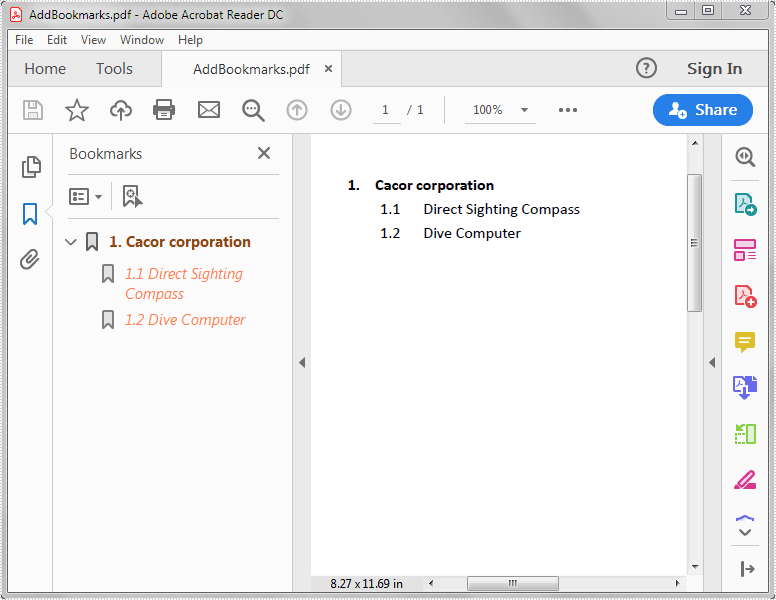776x600 pixels.
Task: Click the scroll up arrow of document
Action: coord(695,143)
